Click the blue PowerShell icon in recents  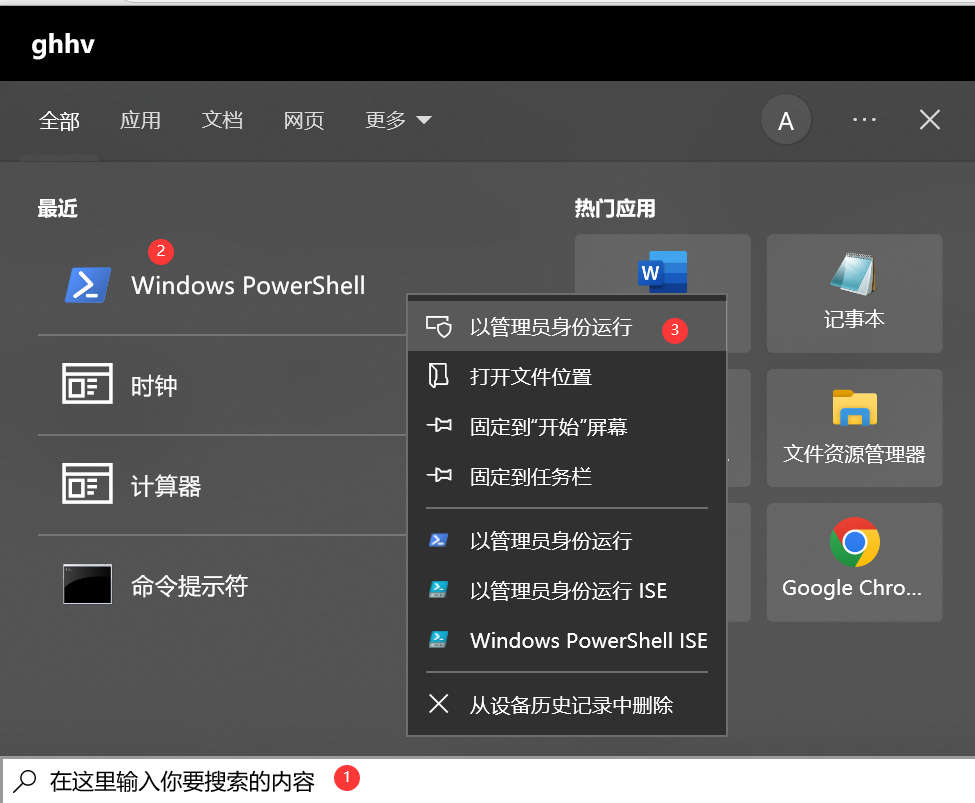[88, 285]
